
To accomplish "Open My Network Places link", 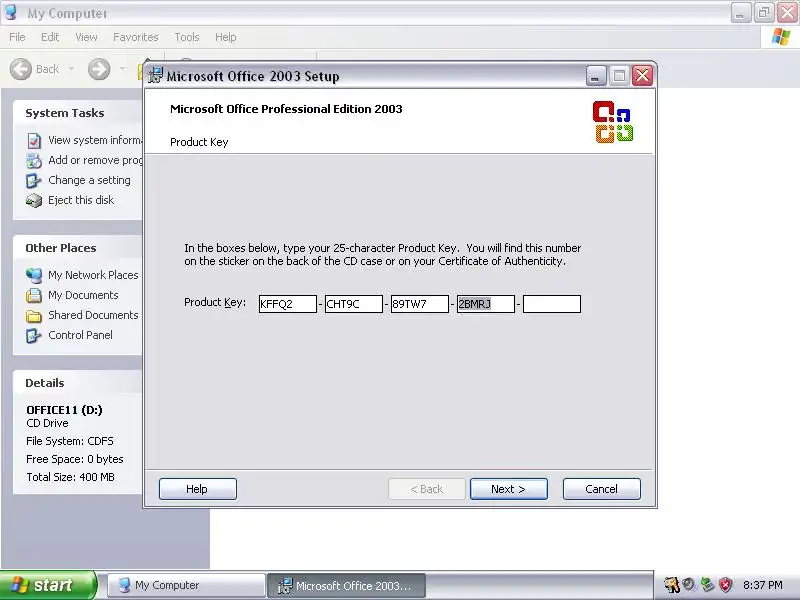I will pyautogui.click(x=93, y=275).
